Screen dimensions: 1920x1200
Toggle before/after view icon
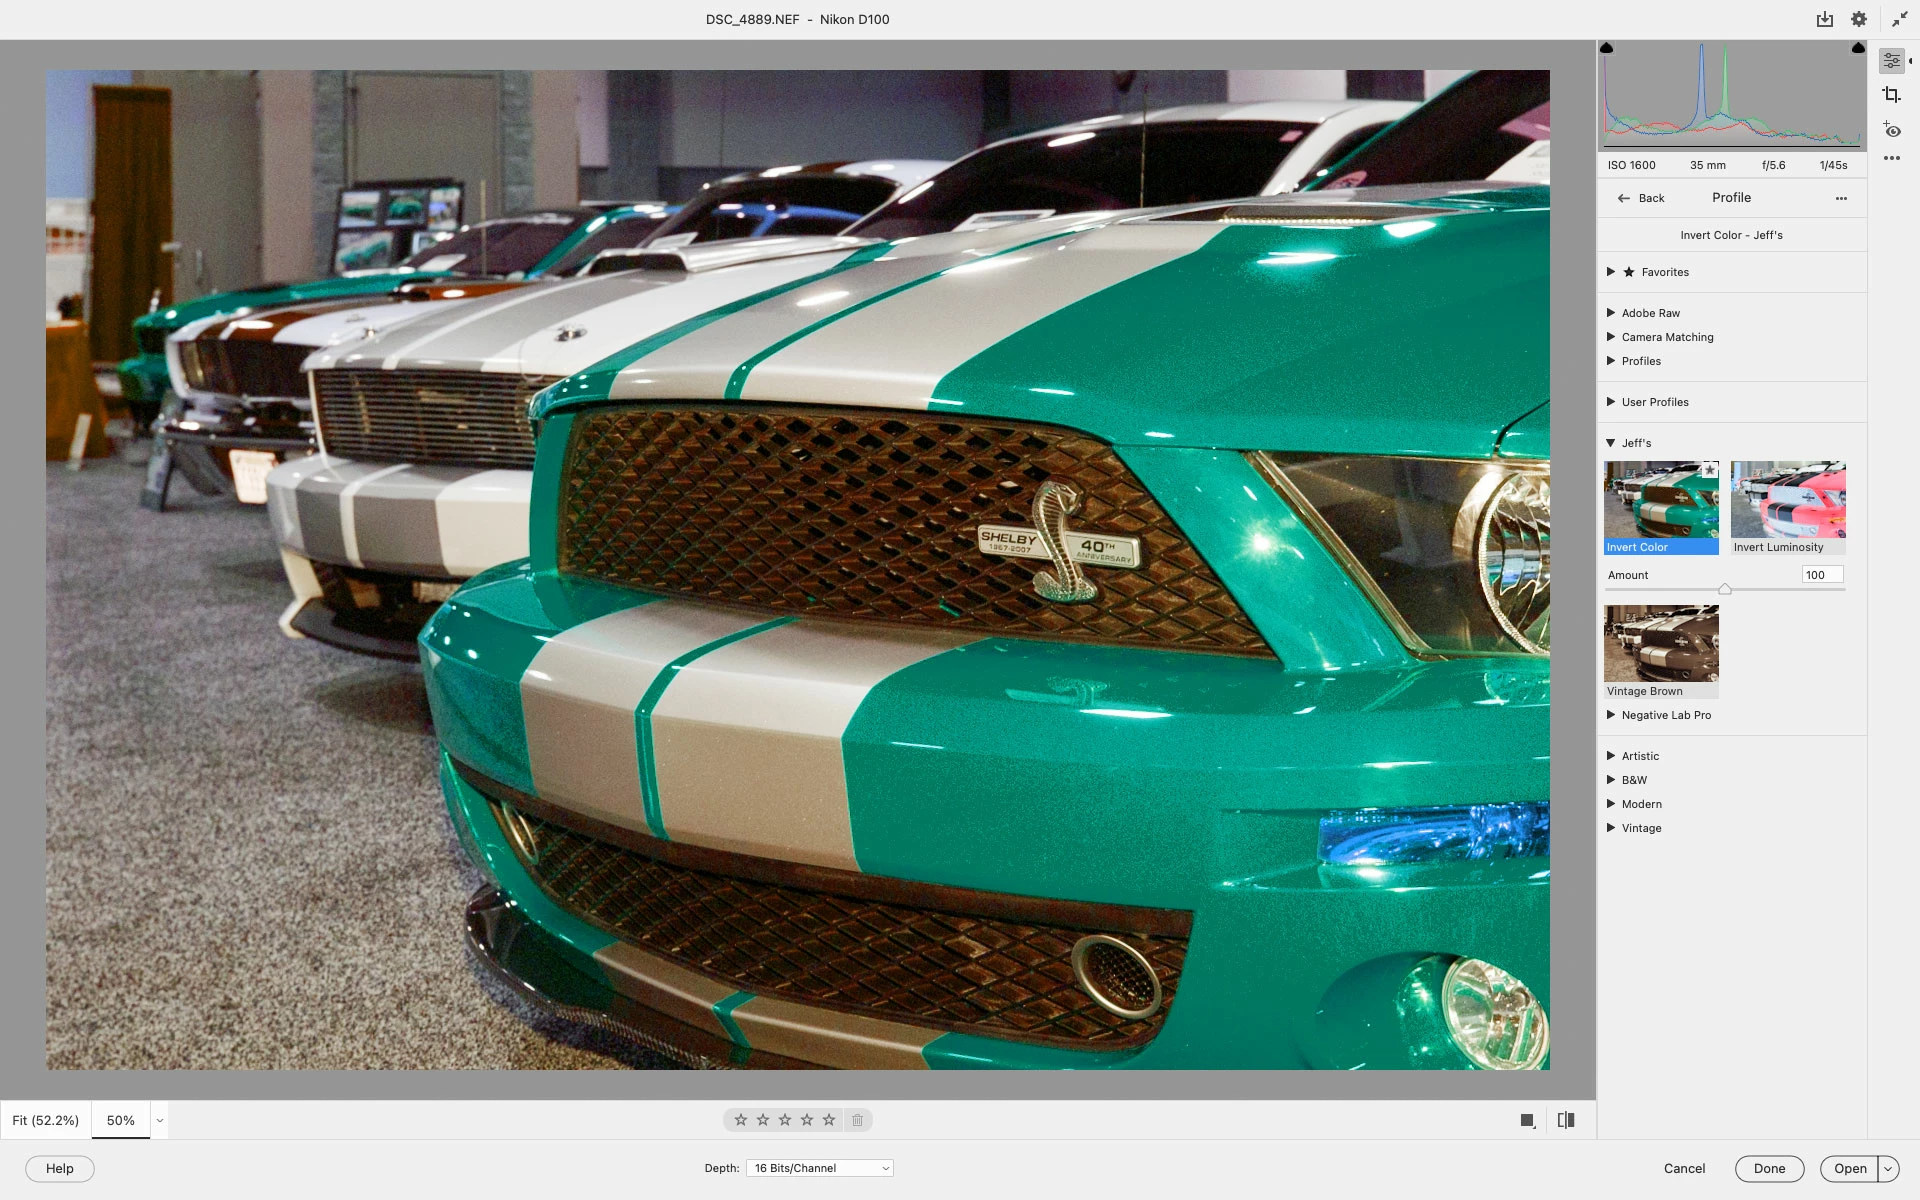[1566, 1120]
